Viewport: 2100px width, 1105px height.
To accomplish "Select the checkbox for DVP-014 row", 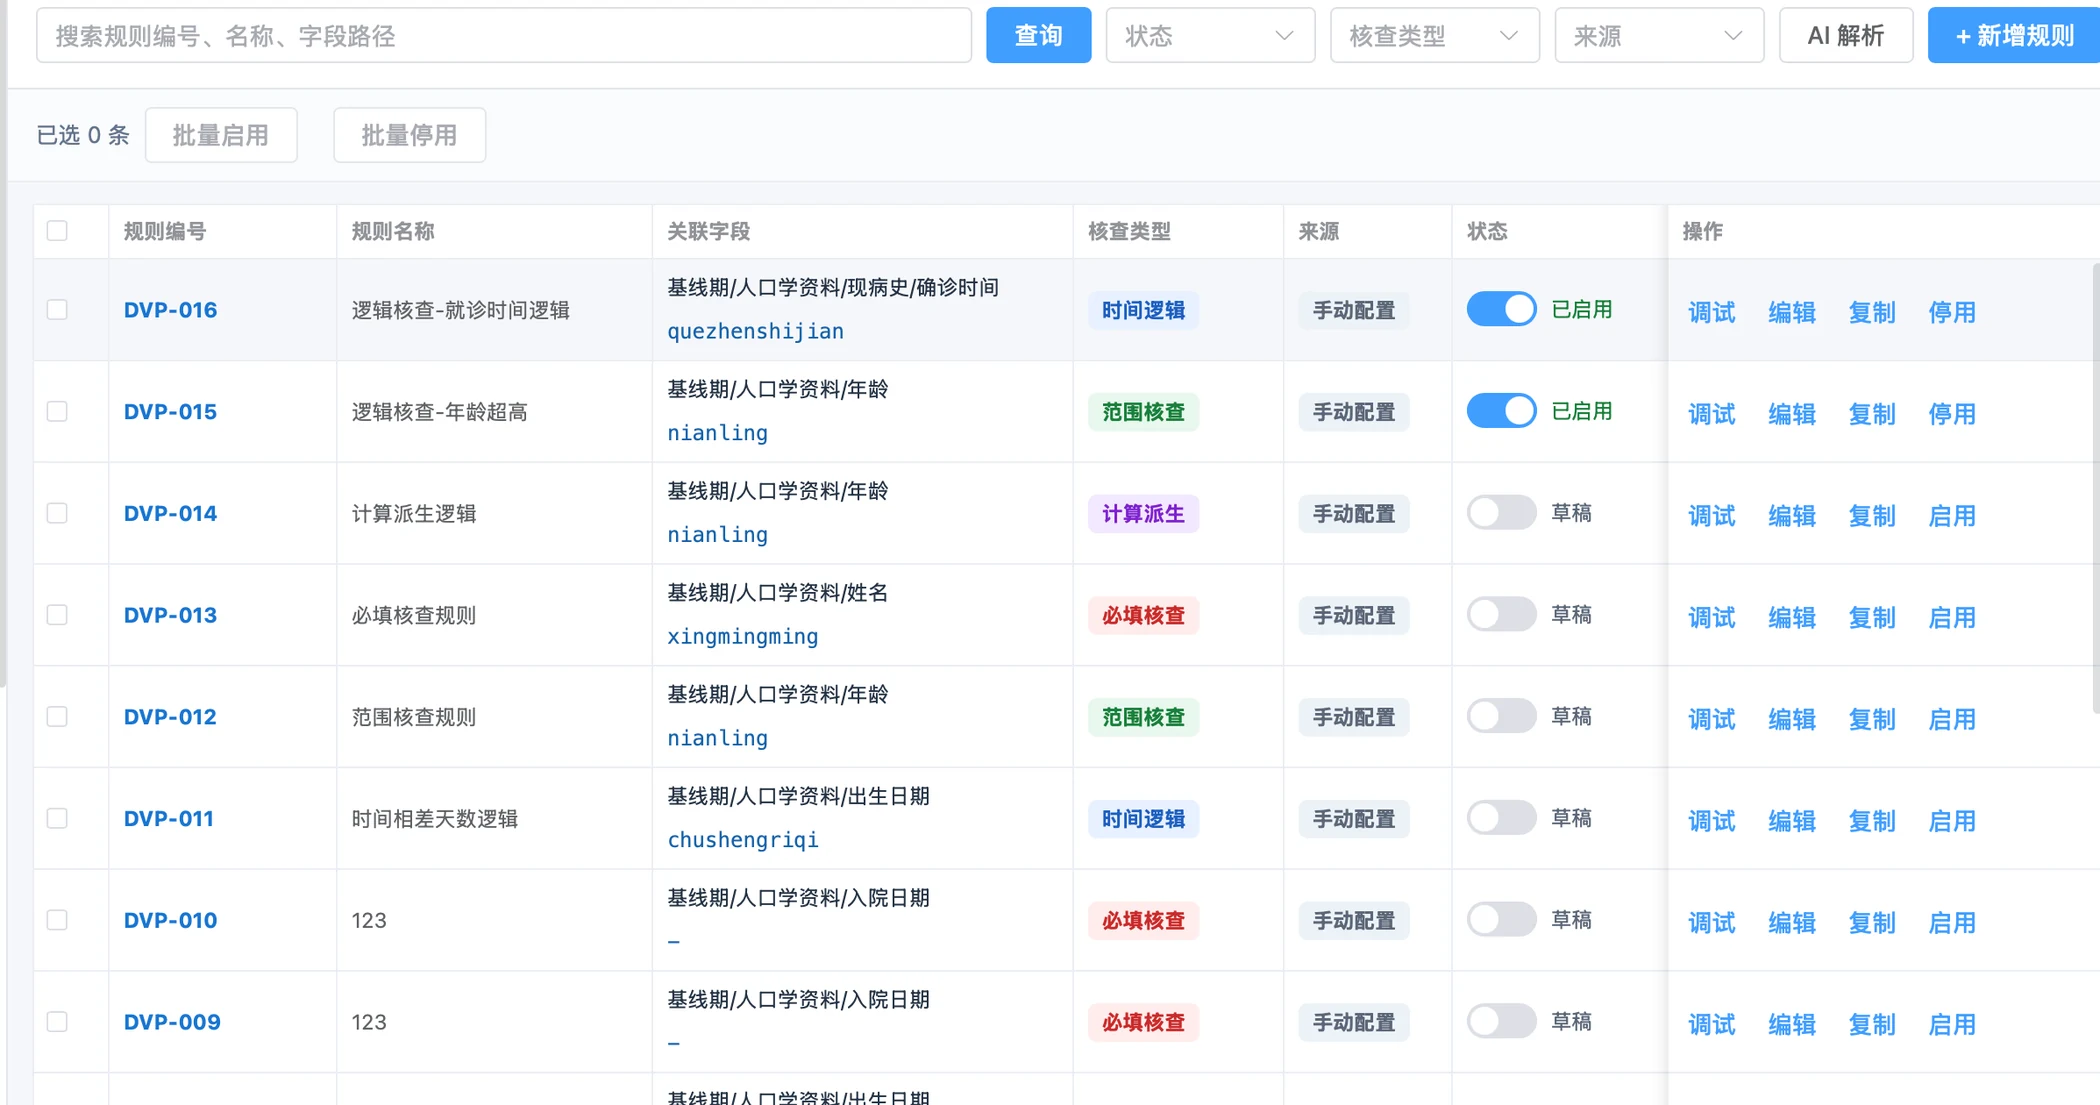I will pos(57,514).
